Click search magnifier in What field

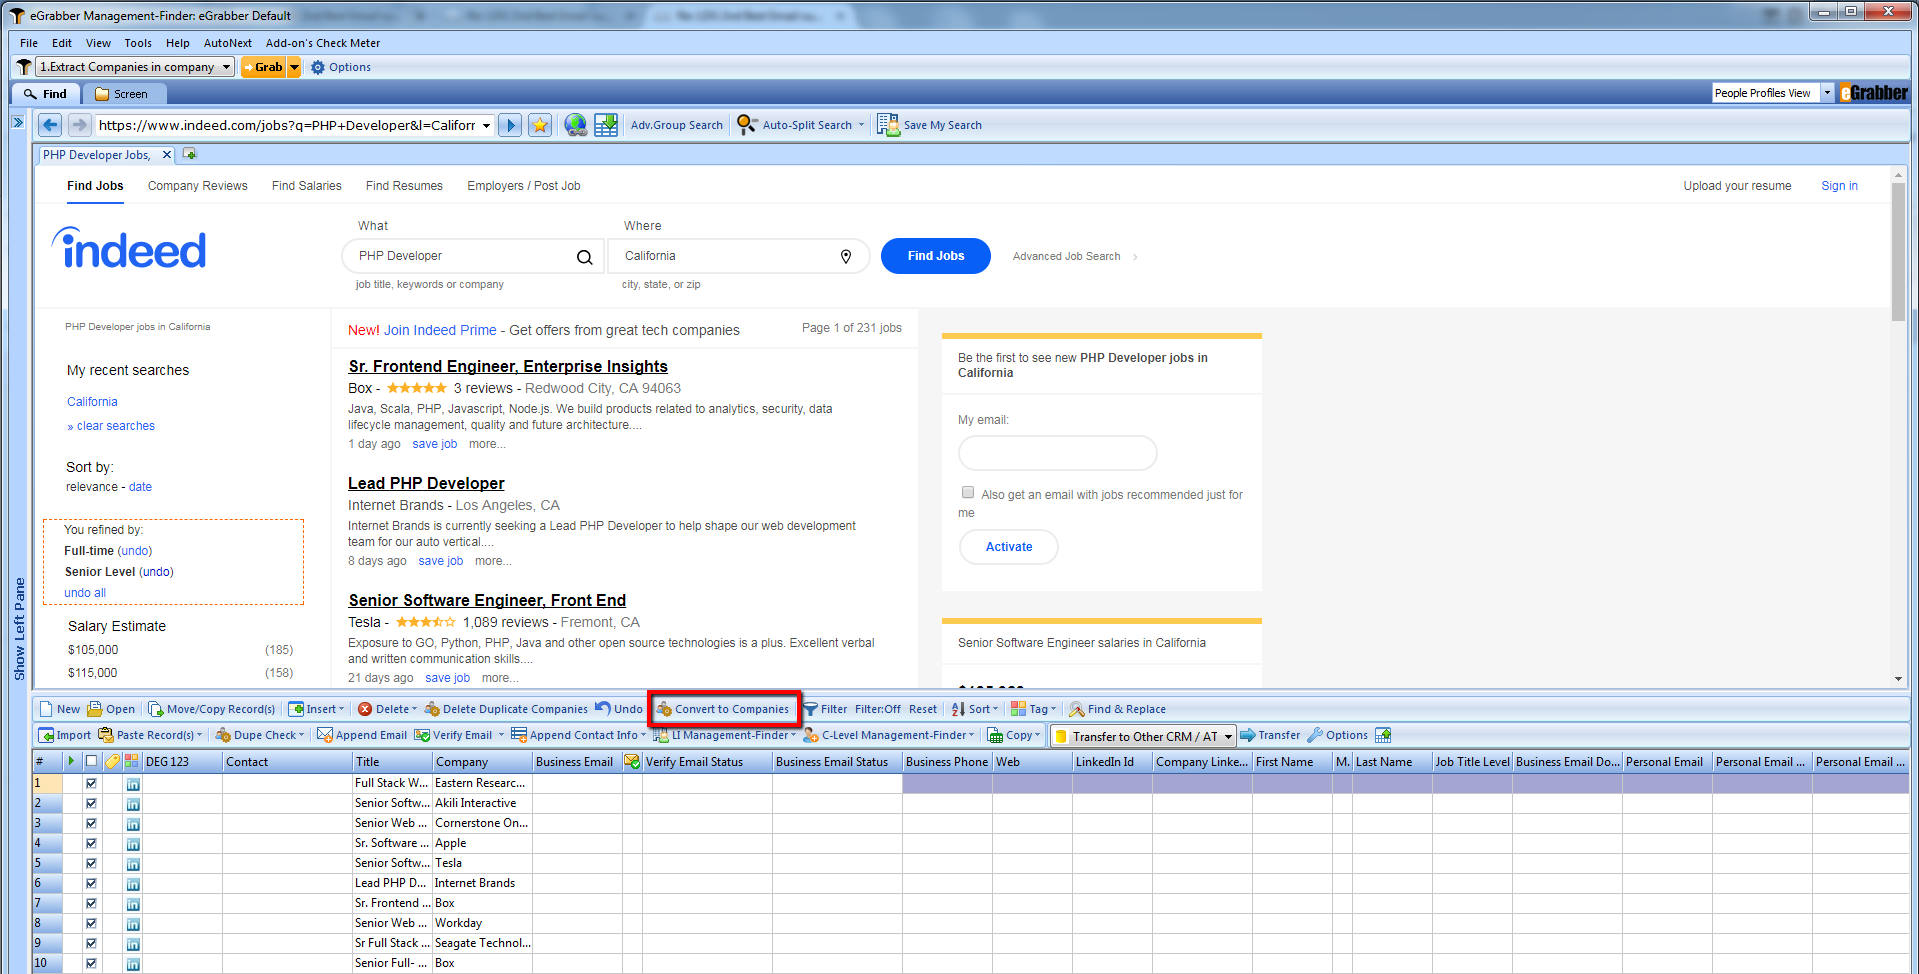[x=585, y=257]
